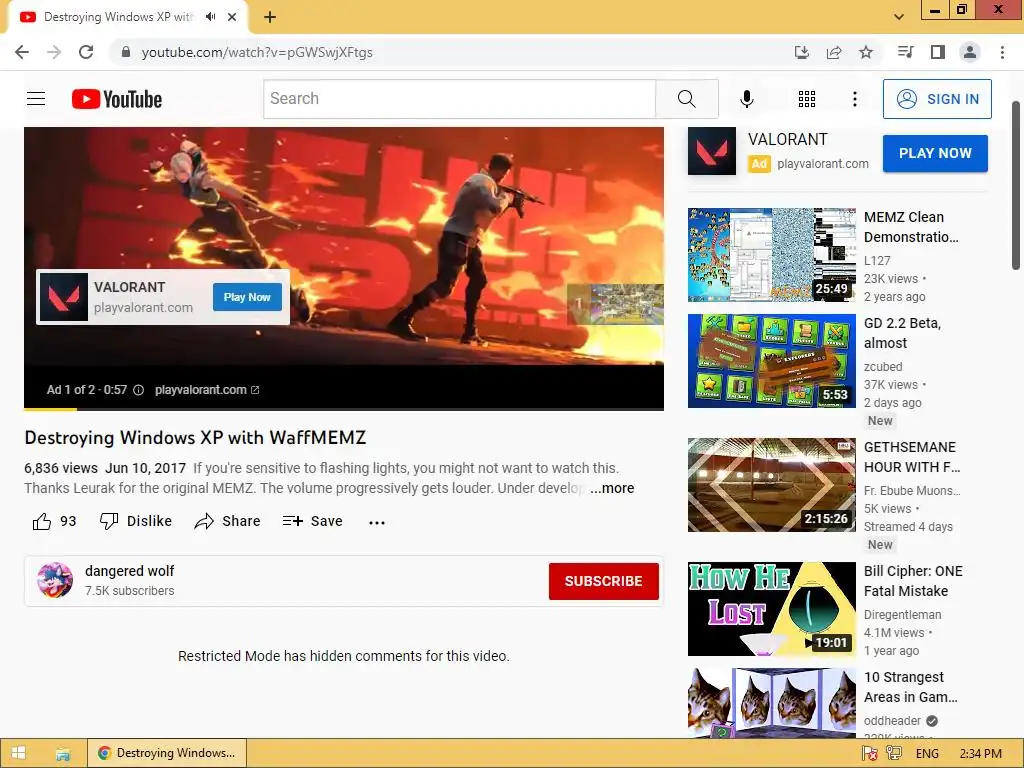The height and width of the screenshot is (768, 1024).
Task: Click the Chrome taskbar item Destroying Windows
Action: pos(167,753)
